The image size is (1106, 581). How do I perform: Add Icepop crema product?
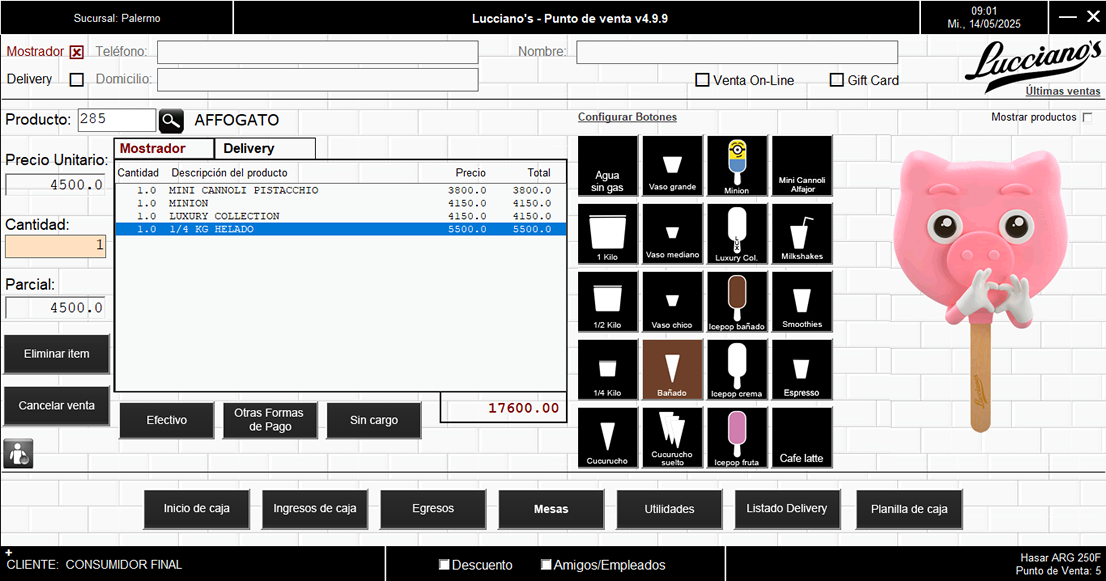[737, 369]
